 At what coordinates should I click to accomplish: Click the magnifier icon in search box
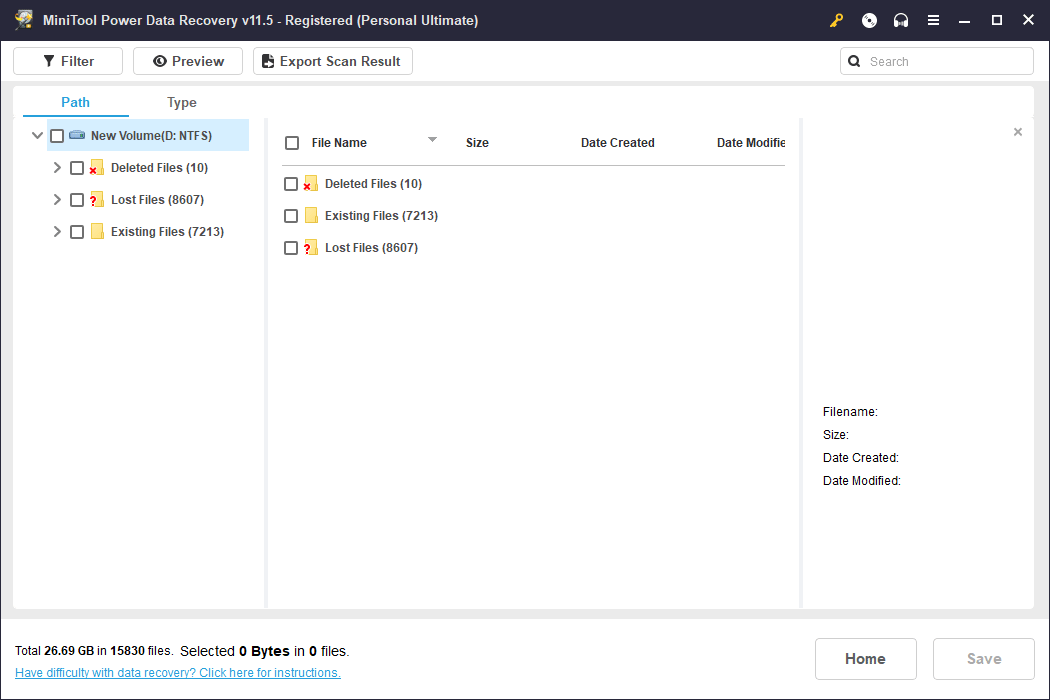coord(854,62)
